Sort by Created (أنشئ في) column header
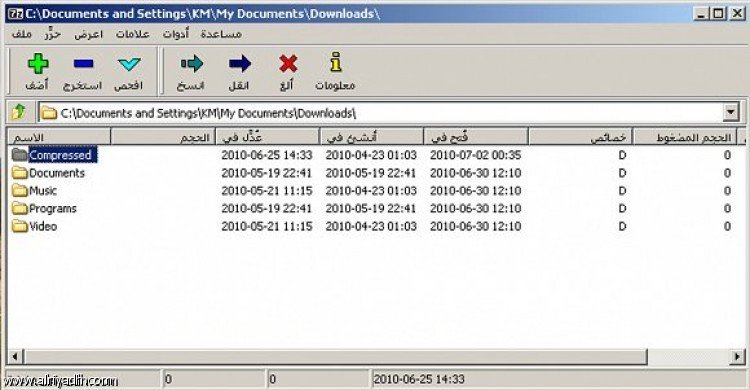This screenshot has height=390, width=750. [372, 137]
